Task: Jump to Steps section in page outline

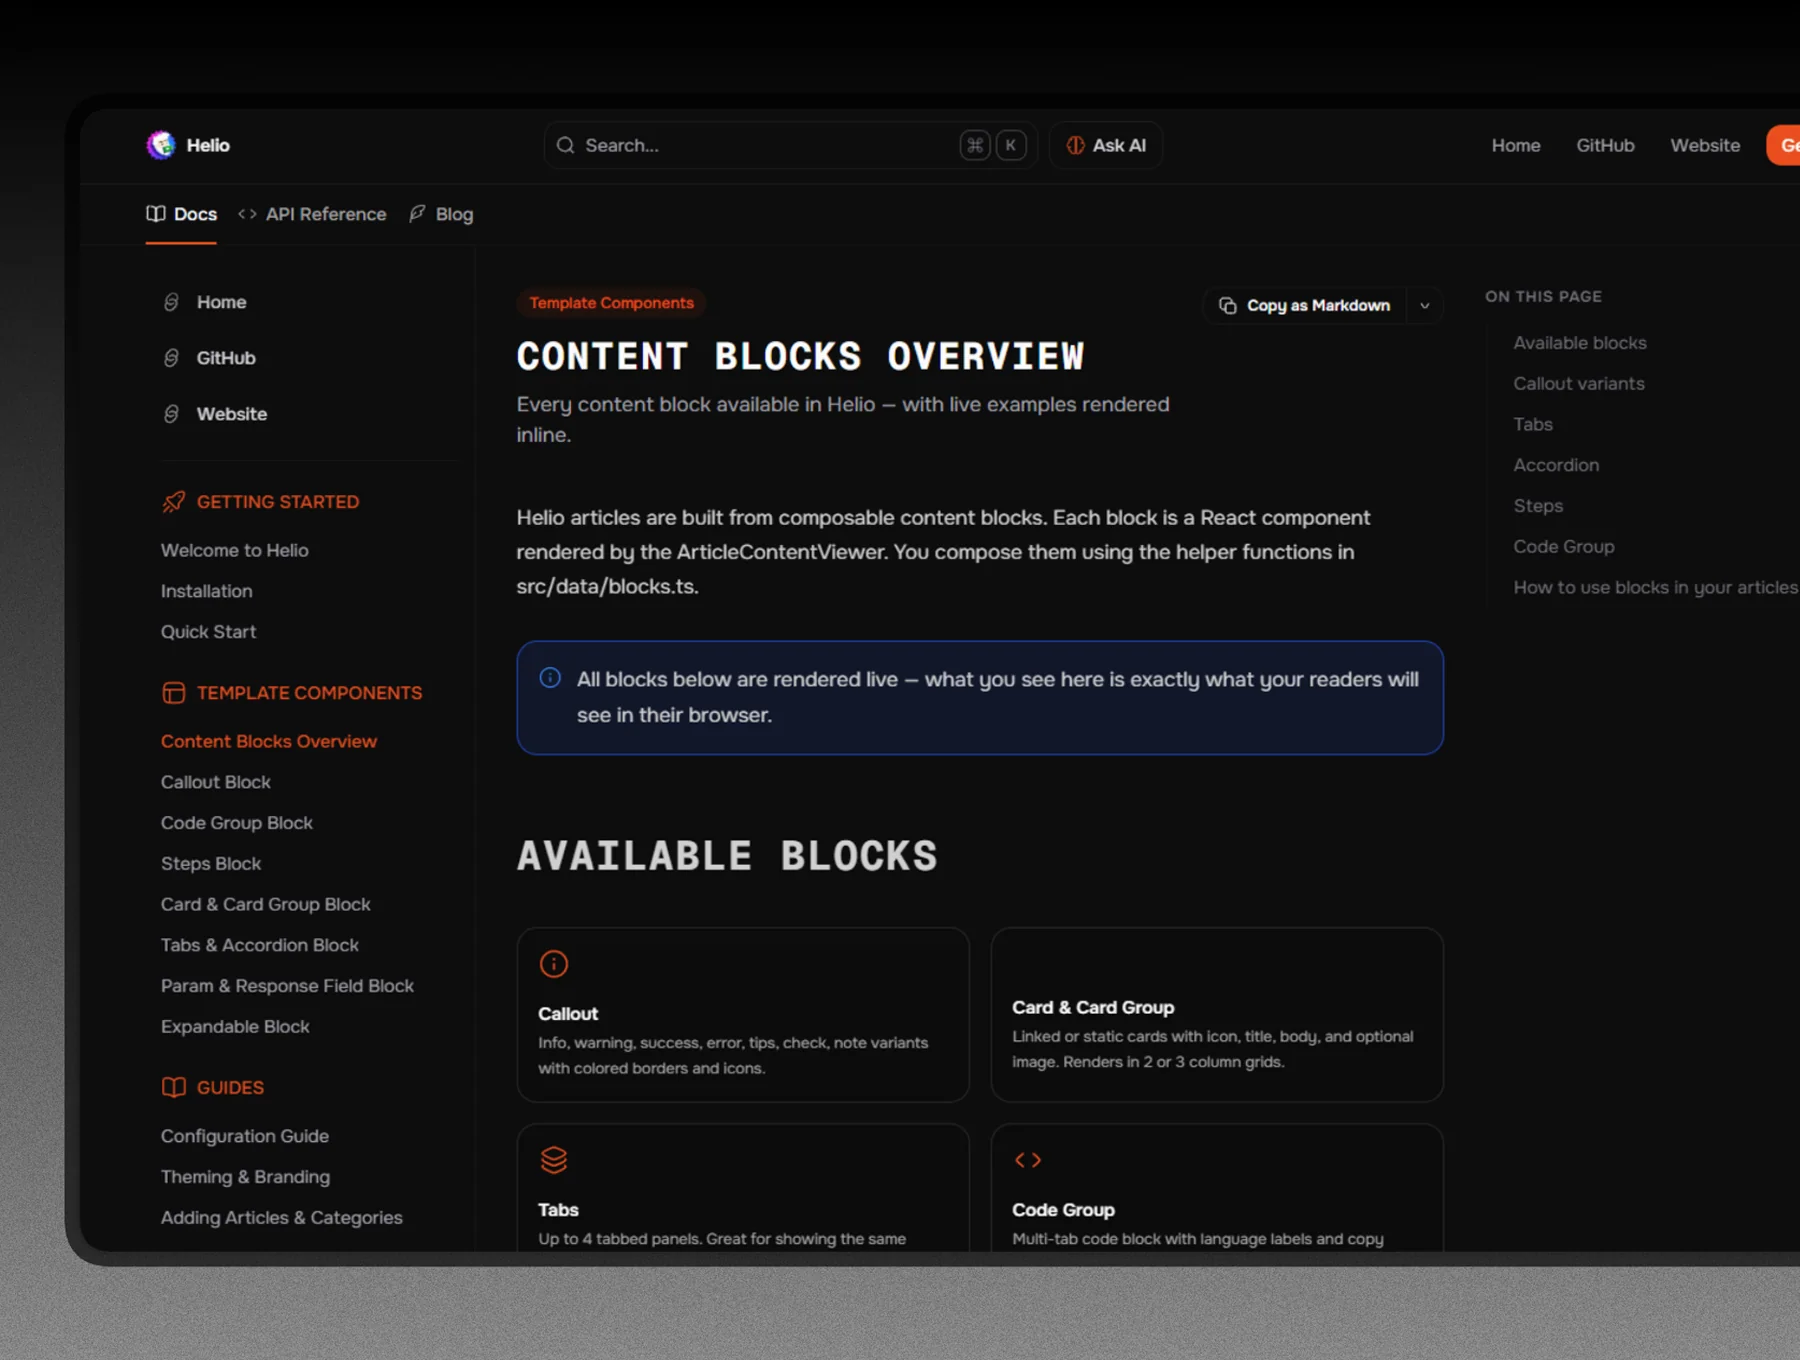Action: coord(1538,506)
